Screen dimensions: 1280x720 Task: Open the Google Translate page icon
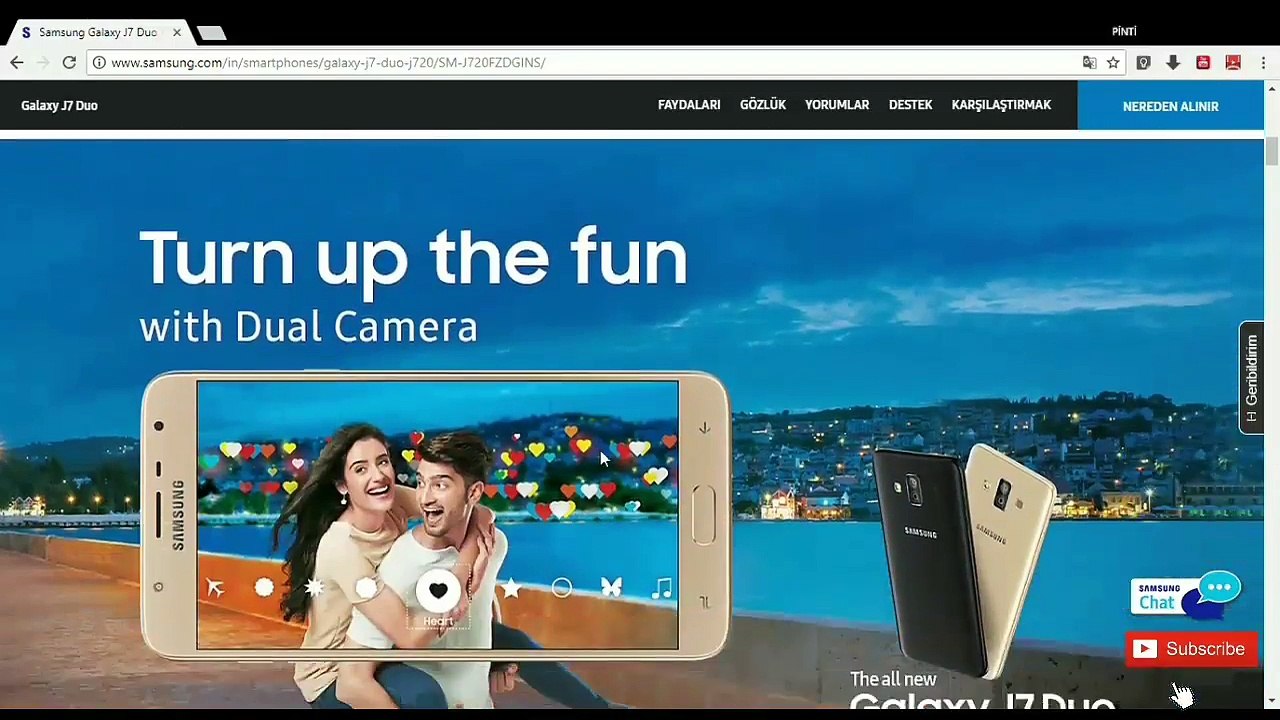point(1089,62)
